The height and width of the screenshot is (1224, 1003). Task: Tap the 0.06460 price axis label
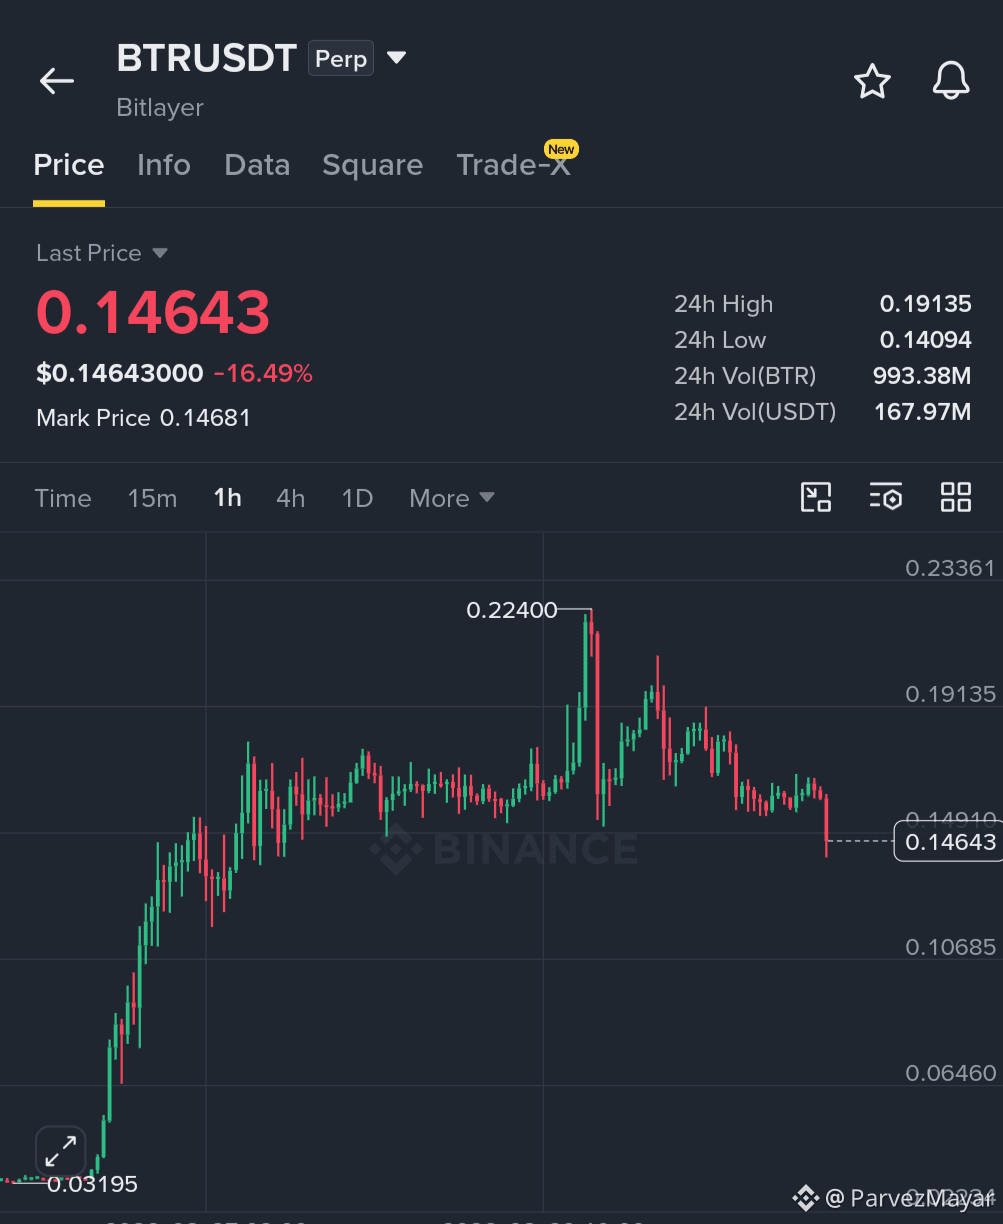(950, 1073)
